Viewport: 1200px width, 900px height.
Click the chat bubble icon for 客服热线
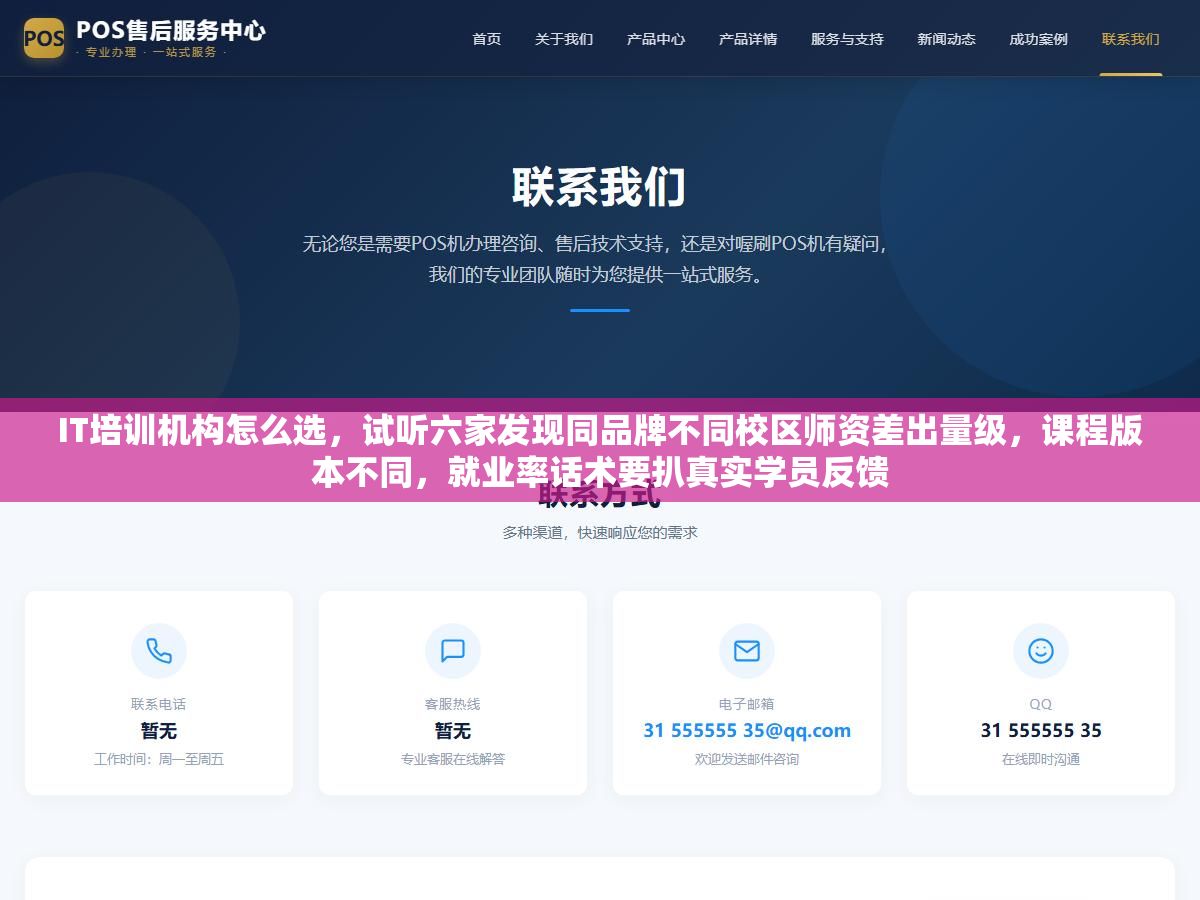coord(453,651)
